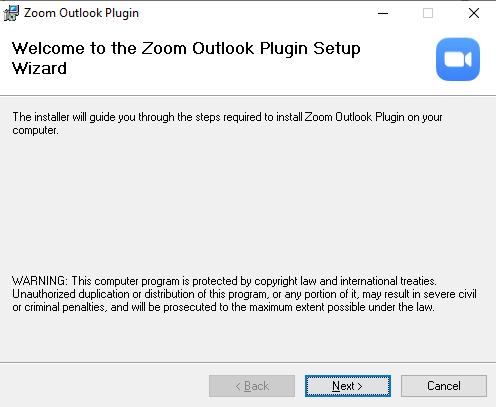Minimize the Zoom Outlook Plugin window
Viewport: 496px width, 407px height.
click(383, 13)
